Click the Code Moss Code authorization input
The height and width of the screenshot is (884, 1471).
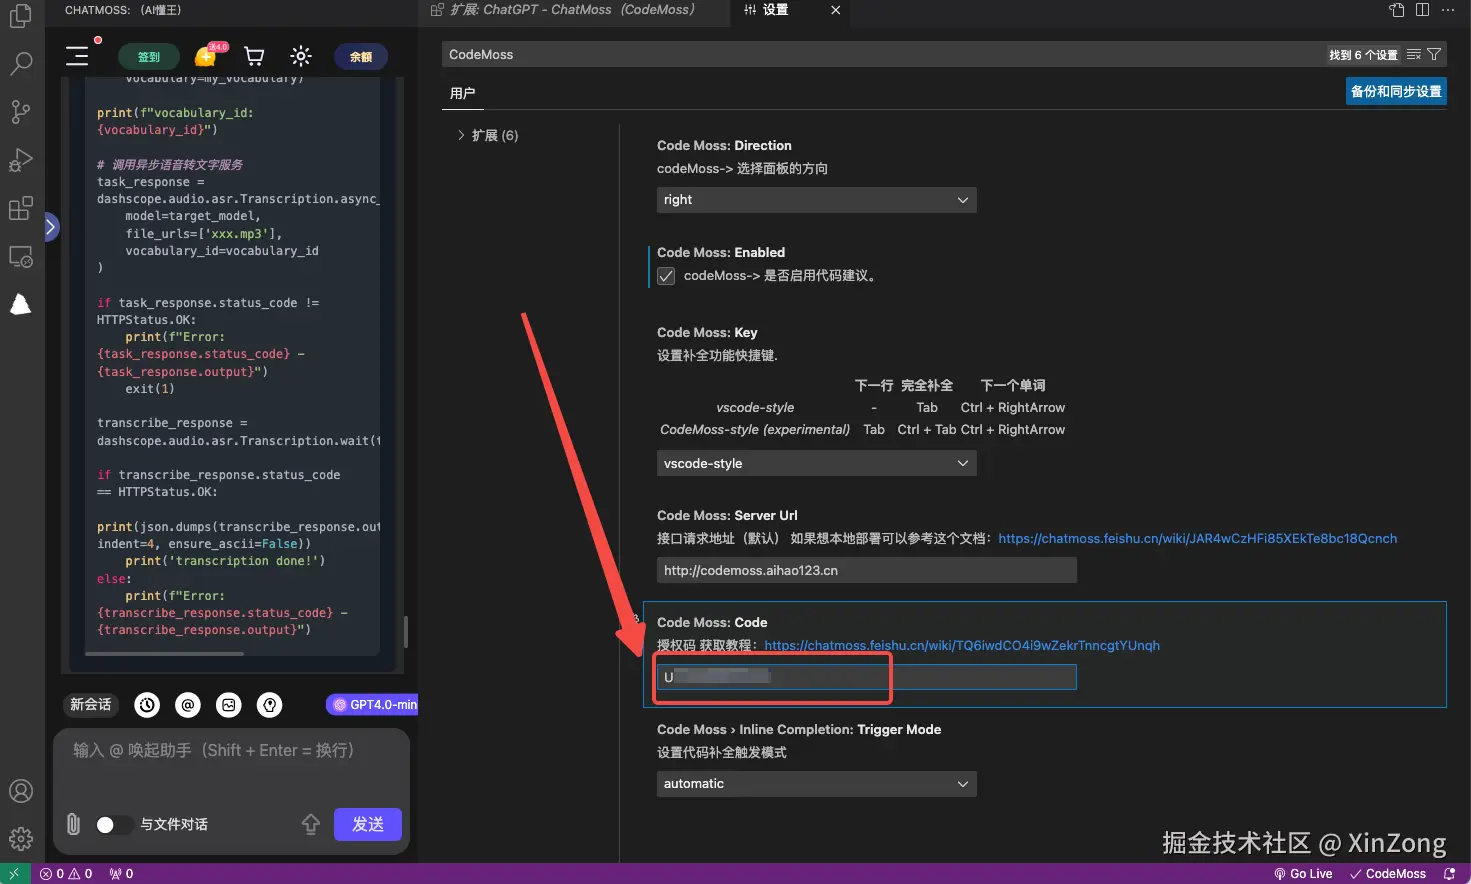coord(866,677)
